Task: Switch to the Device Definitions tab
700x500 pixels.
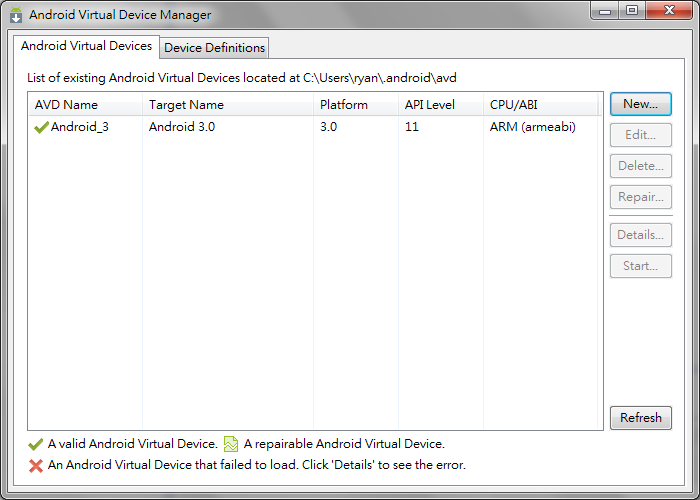Action: tap(214, 48)
